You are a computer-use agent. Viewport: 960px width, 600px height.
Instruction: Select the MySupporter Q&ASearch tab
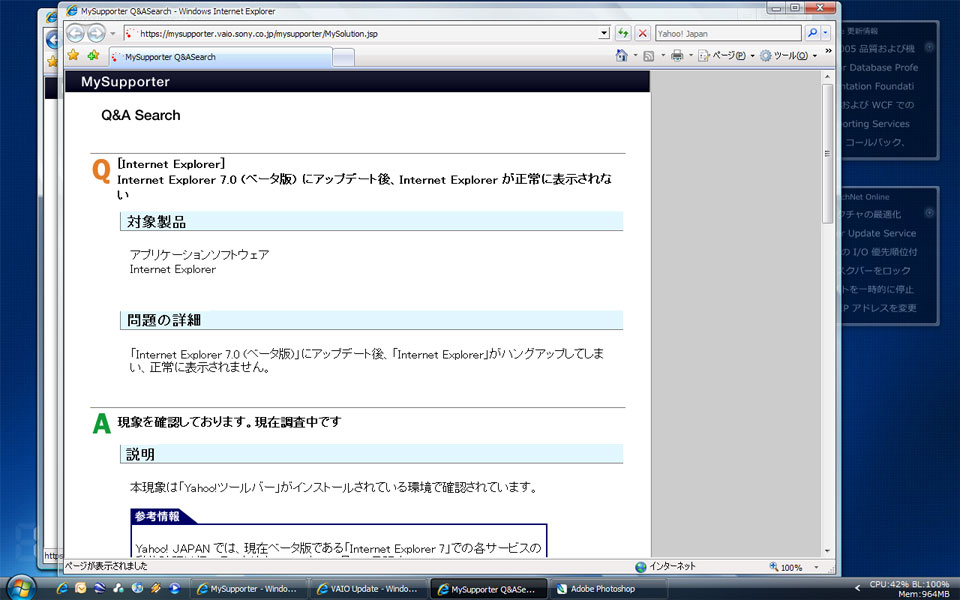pyautogui.click(x=221, y=57)
